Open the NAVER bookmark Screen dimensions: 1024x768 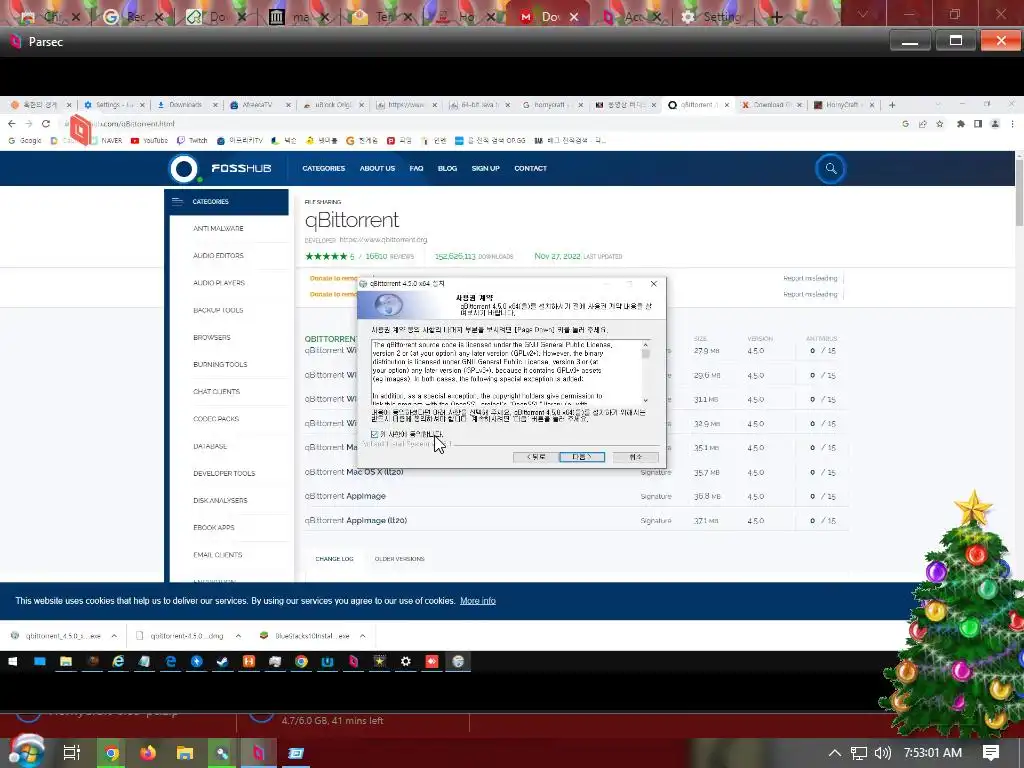[106, 140]
